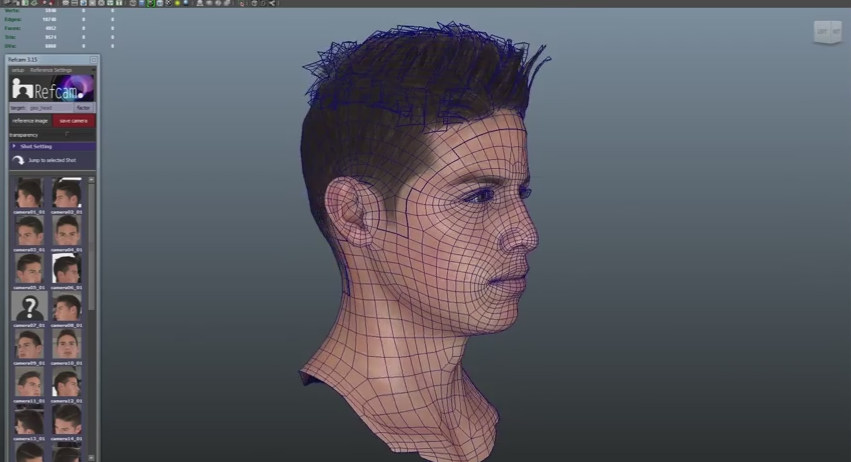Click the yellow light sphere toolbar icon

[177, 3]
